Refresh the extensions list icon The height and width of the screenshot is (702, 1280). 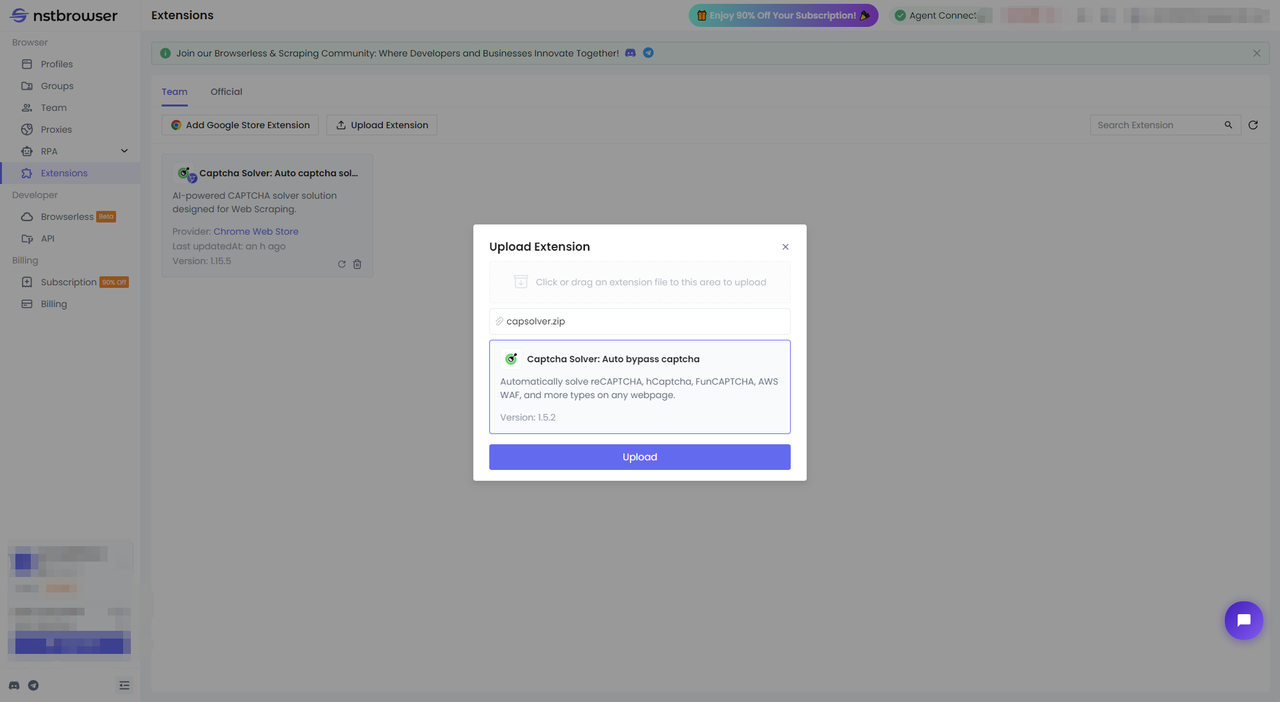(x=1253, y=125)
